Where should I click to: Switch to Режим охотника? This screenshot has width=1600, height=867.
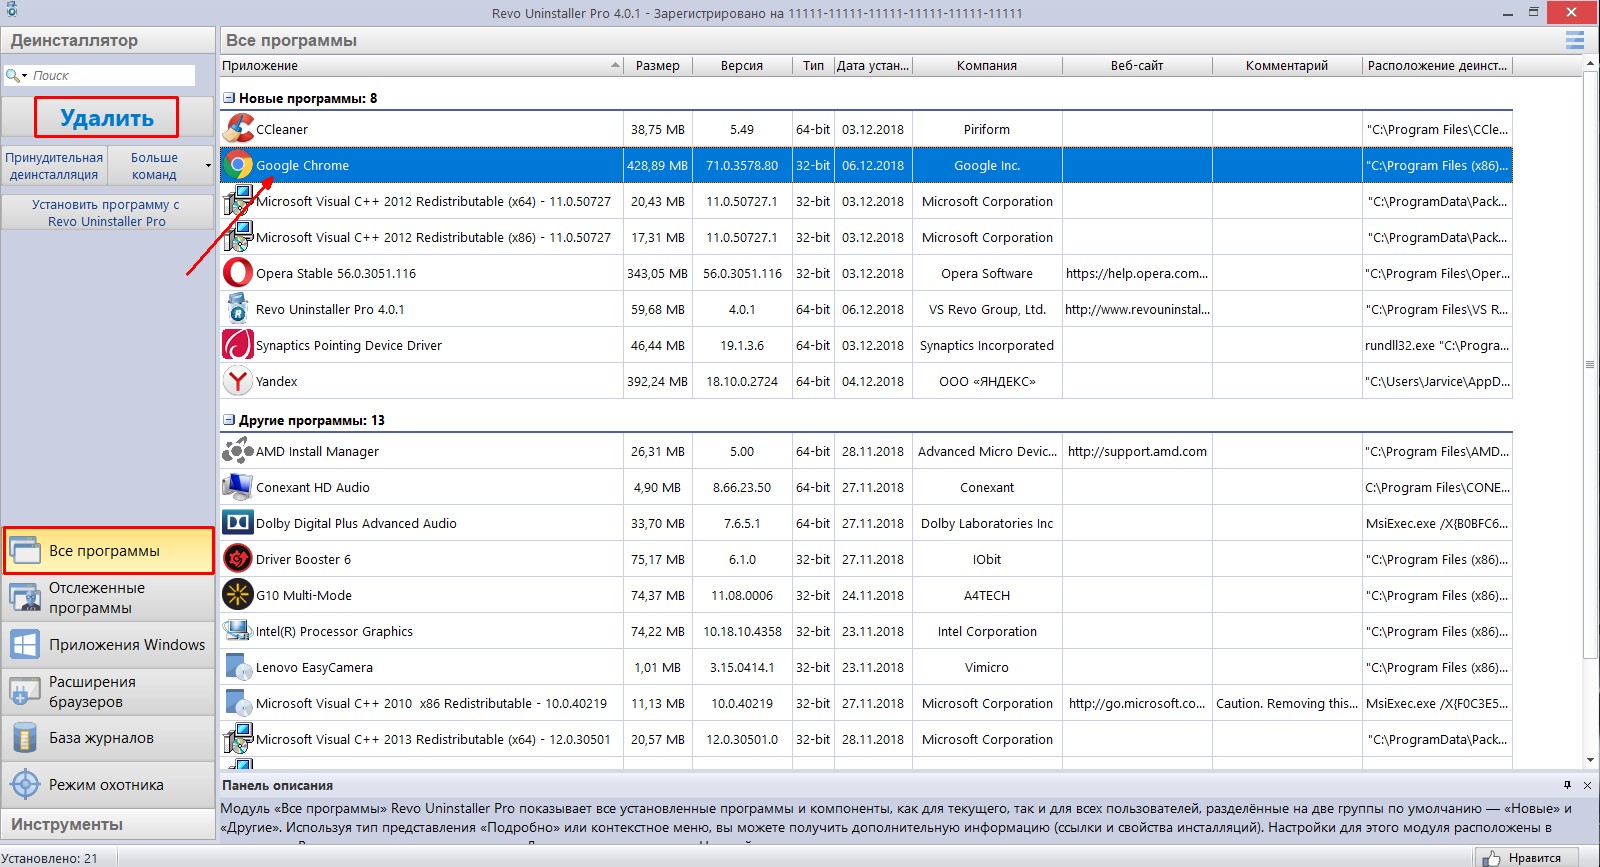point(108,785)
